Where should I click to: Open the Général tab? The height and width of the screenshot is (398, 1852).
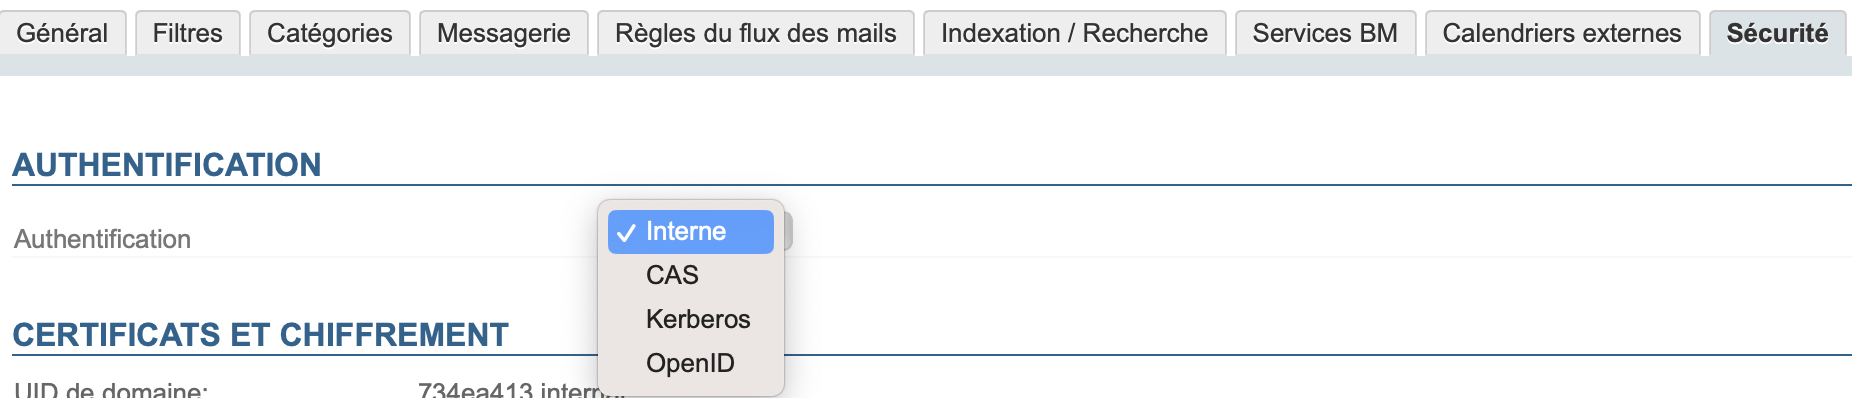point(62,33)
